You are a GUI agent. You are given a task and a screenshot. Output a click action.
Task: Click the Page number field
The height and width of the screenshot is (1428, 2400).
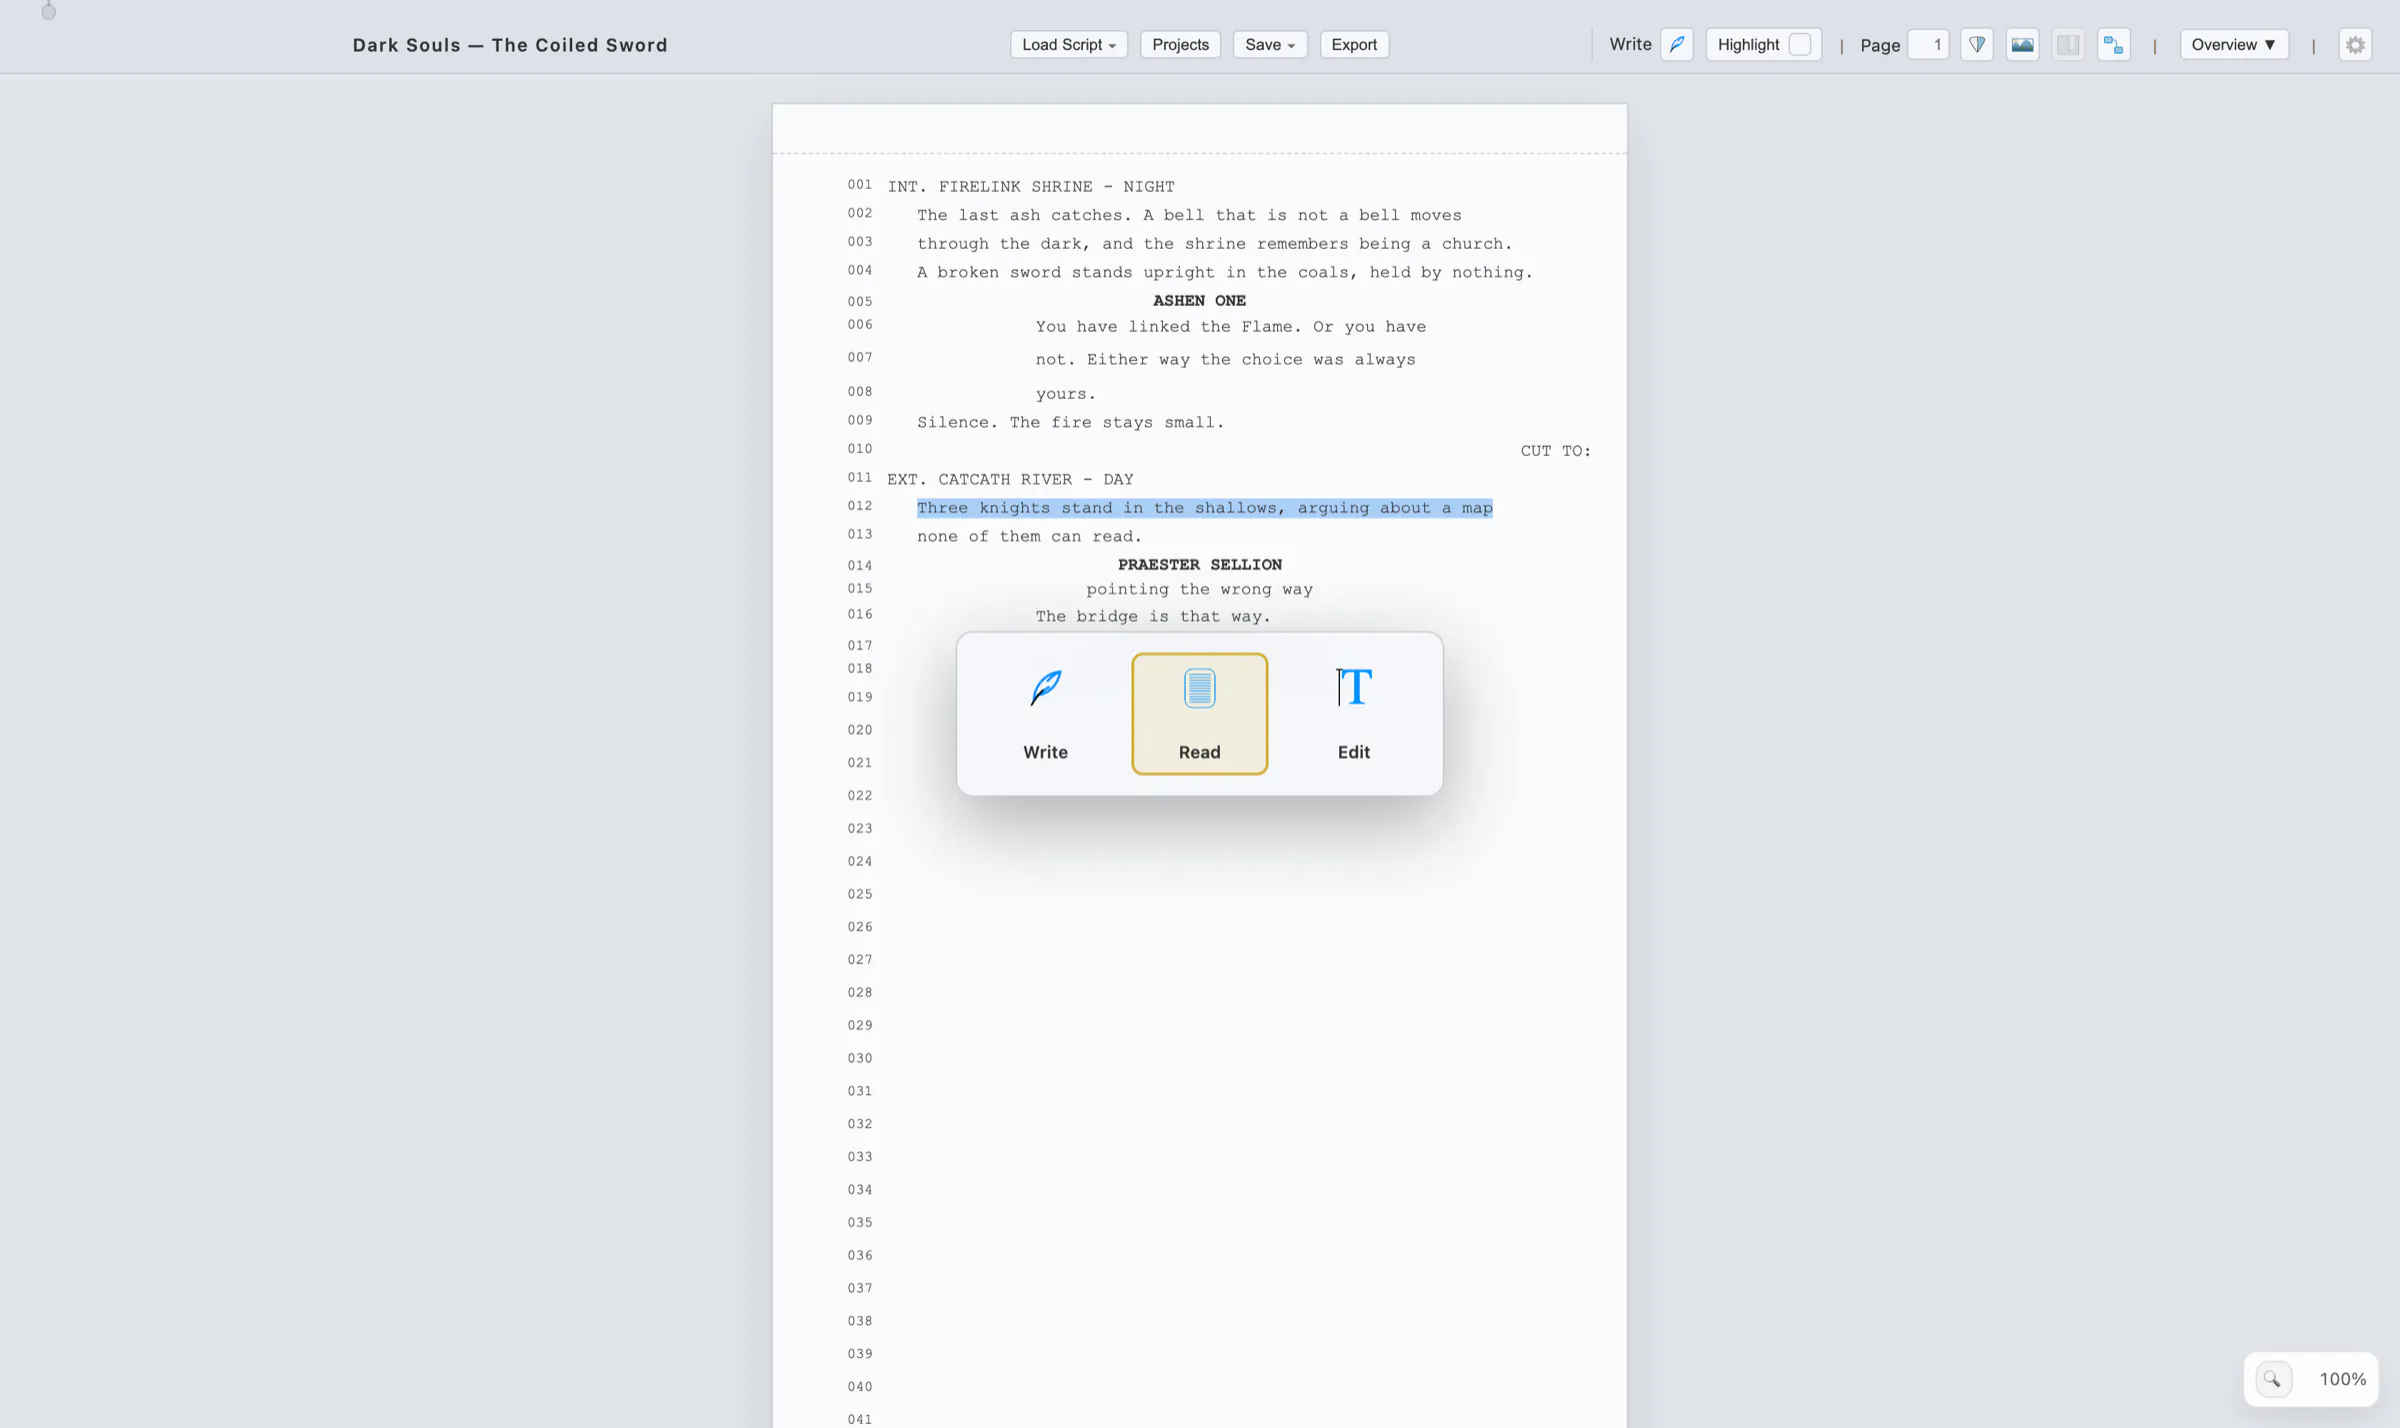pyautogui.click(x=1928, y=45)
